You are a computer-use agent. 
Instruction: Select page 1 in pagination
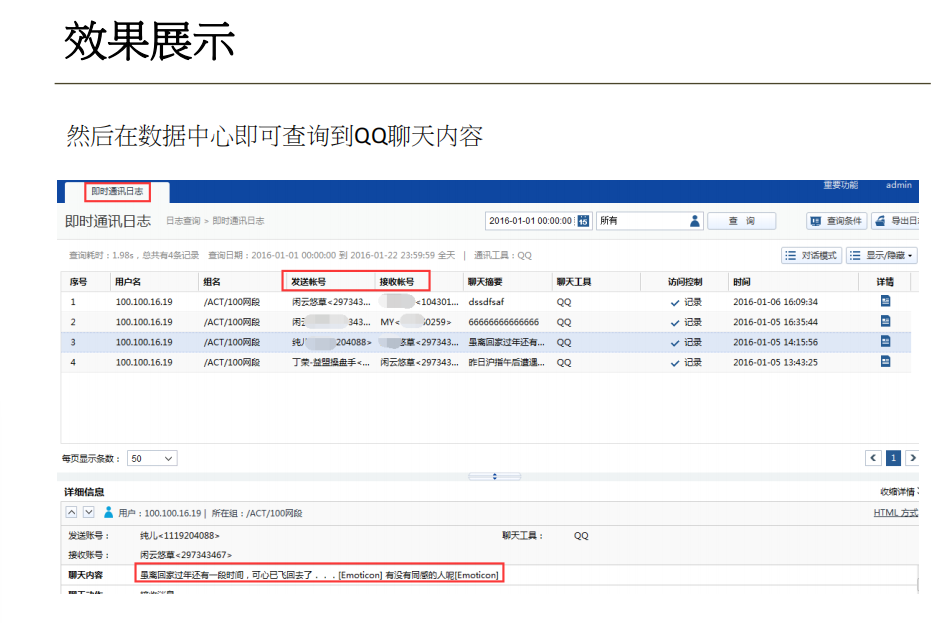pos(893,458)
